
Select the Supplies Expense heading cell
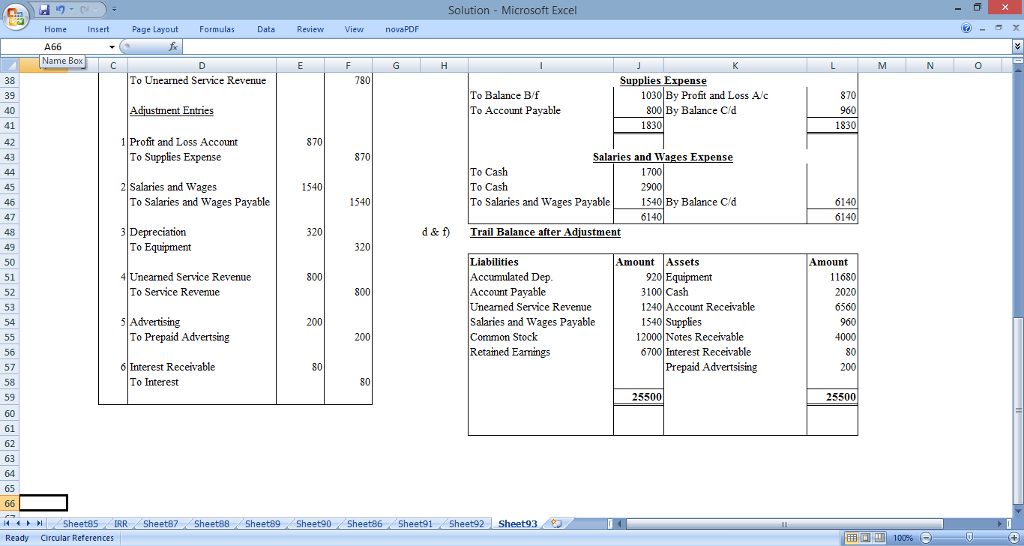click(663, 80)
